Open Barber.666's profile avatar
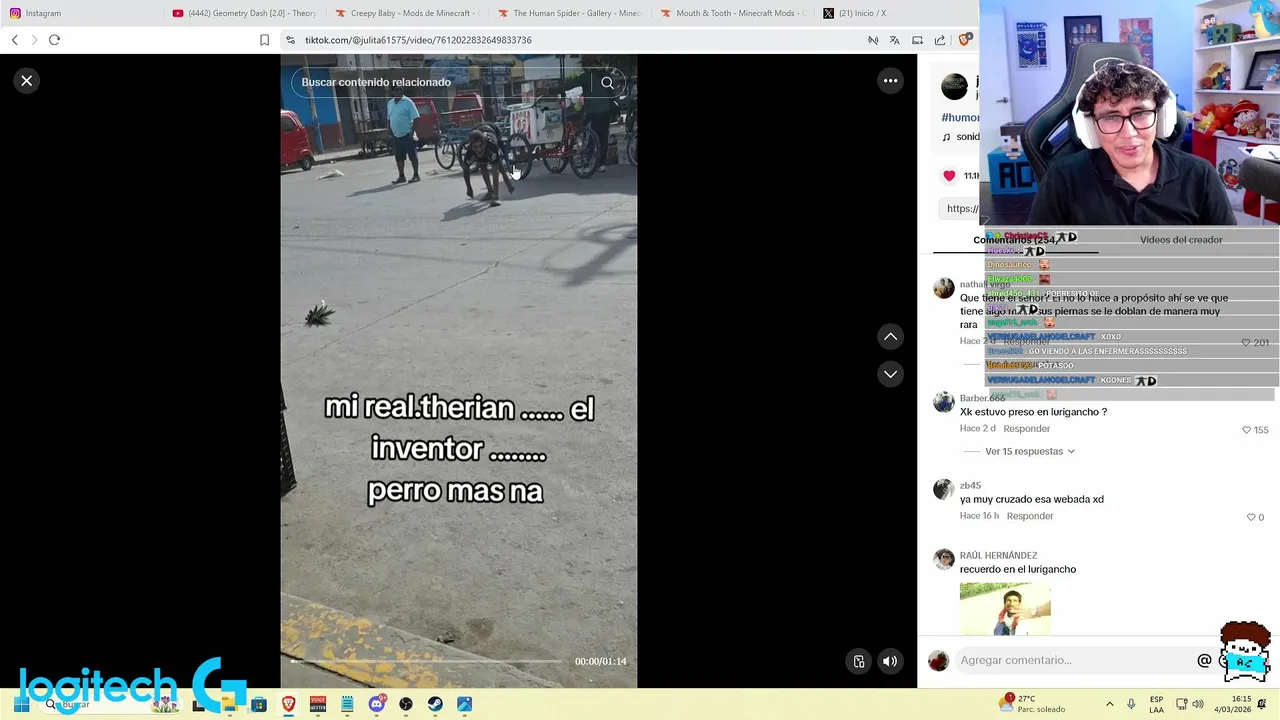Screen dimensions: 1280x720 (x=944, y=402)
